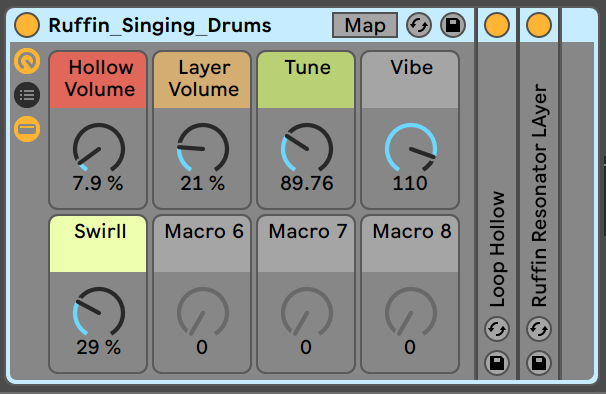Image resolution: width=606 pixels, height=394 pixels.
Task: Toggle Show/Hide Macro Controls icon
Action: point(27,61)
